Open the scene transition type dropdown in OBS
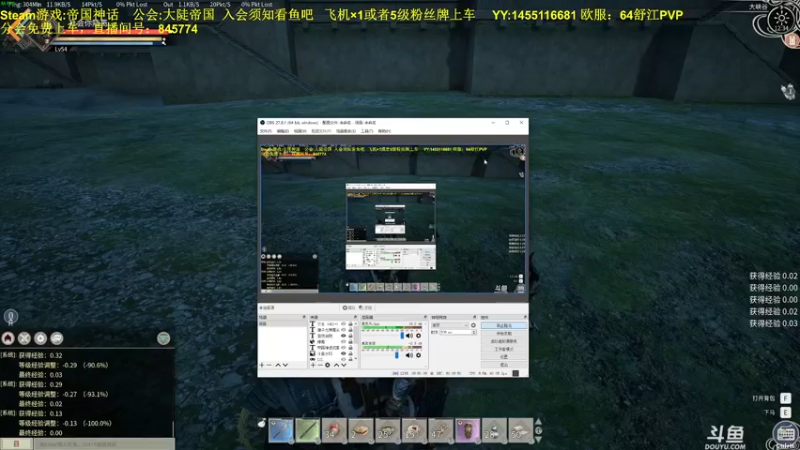The image size is (800, 450). tap(450, 325)
